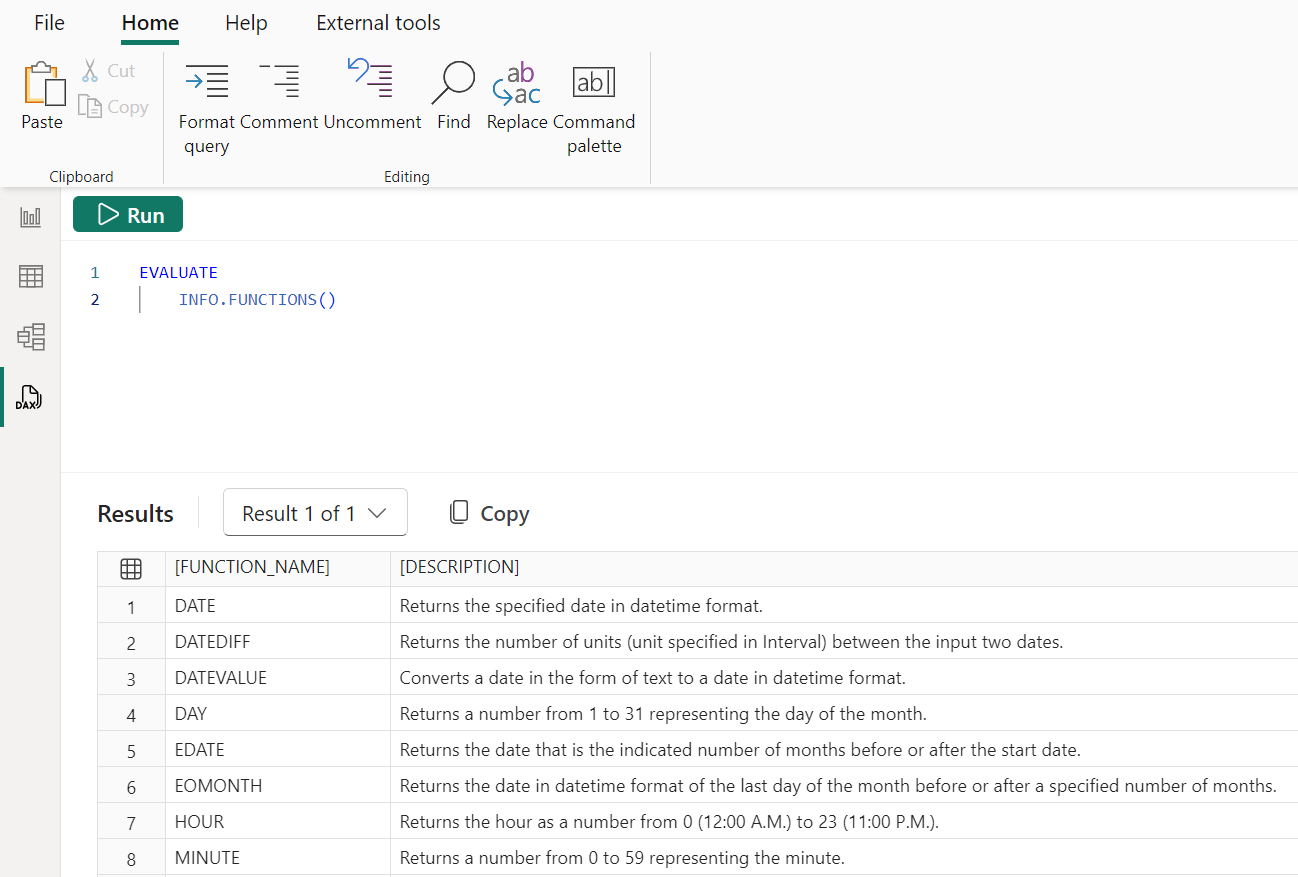Copy the query results
This screenshot has height=877, width=1298.
[489, 512]
